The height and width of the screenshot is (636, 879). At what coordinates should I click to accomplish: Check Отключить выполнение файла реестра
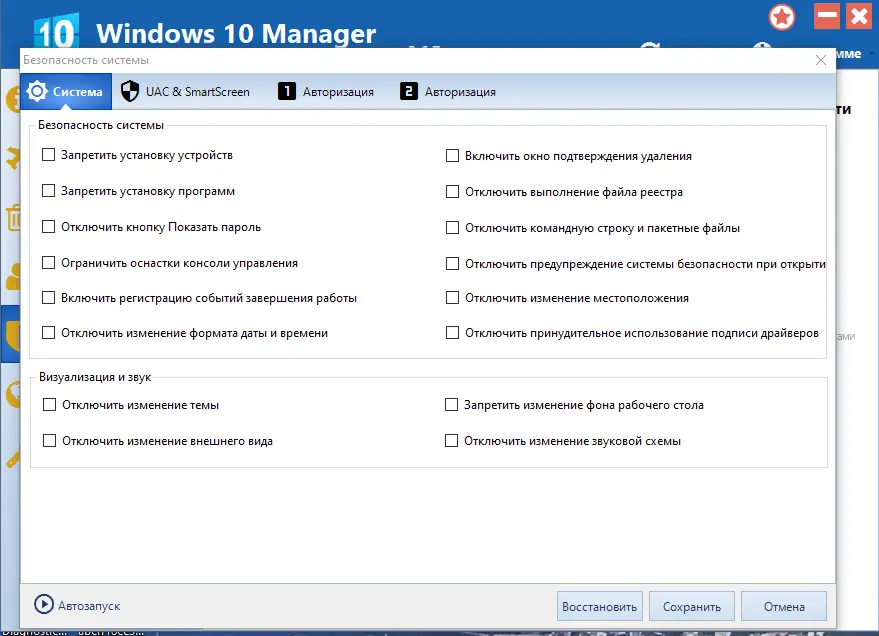point(452,192)
